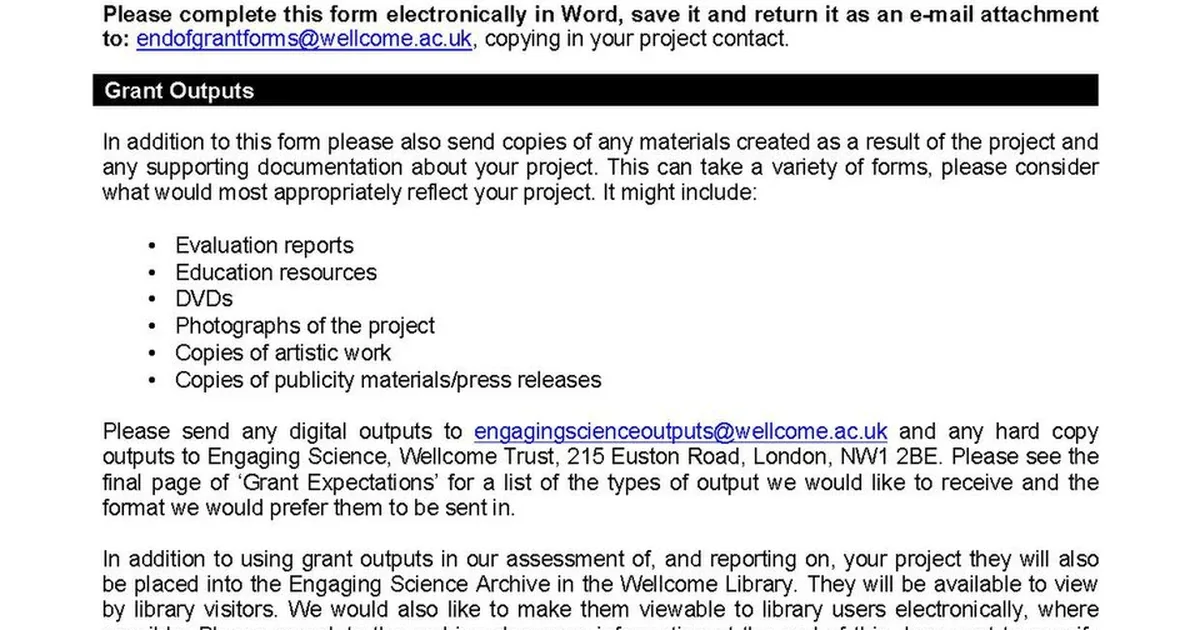Open the endofgrantforms@wellcome.ac.uk email link
Screen dimensions: 1200x630
303,40
